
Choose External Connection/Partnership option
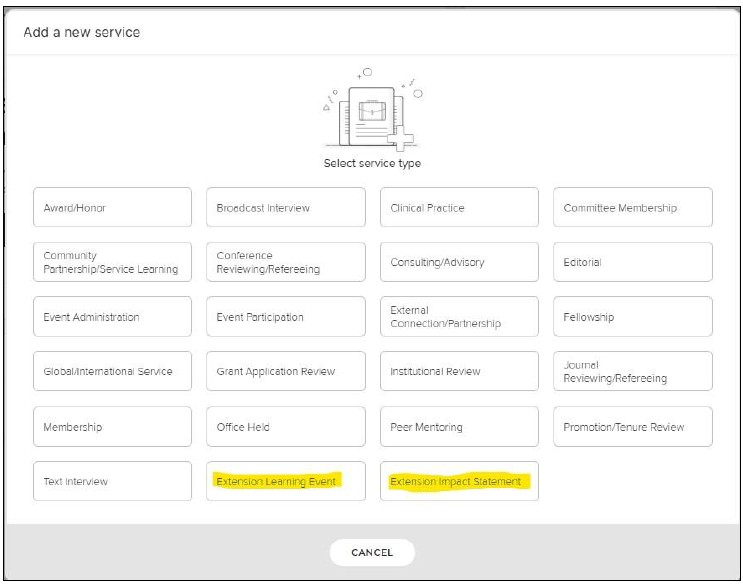point(459,317)
